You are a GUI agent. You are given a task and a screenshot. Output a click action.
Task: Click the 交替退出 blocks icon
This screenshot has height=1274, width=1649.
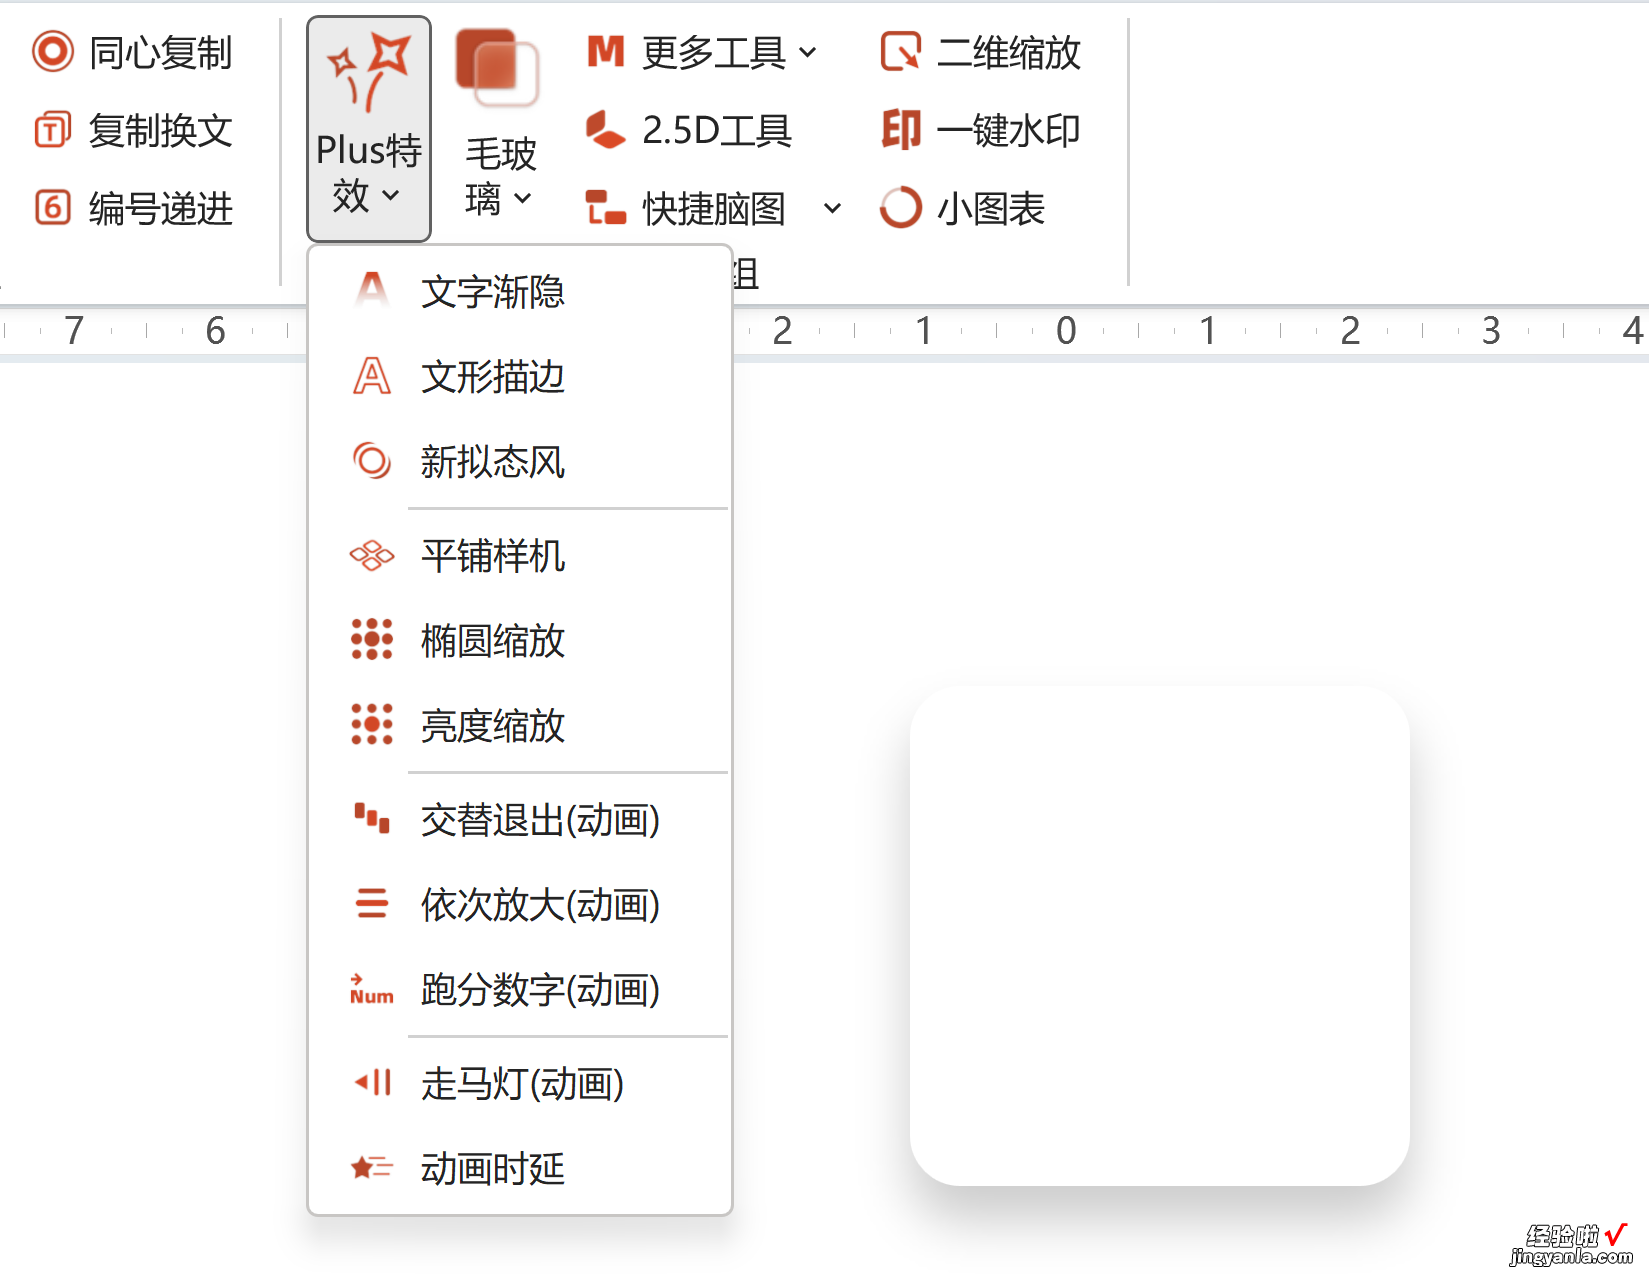click(x=372, y=818)
